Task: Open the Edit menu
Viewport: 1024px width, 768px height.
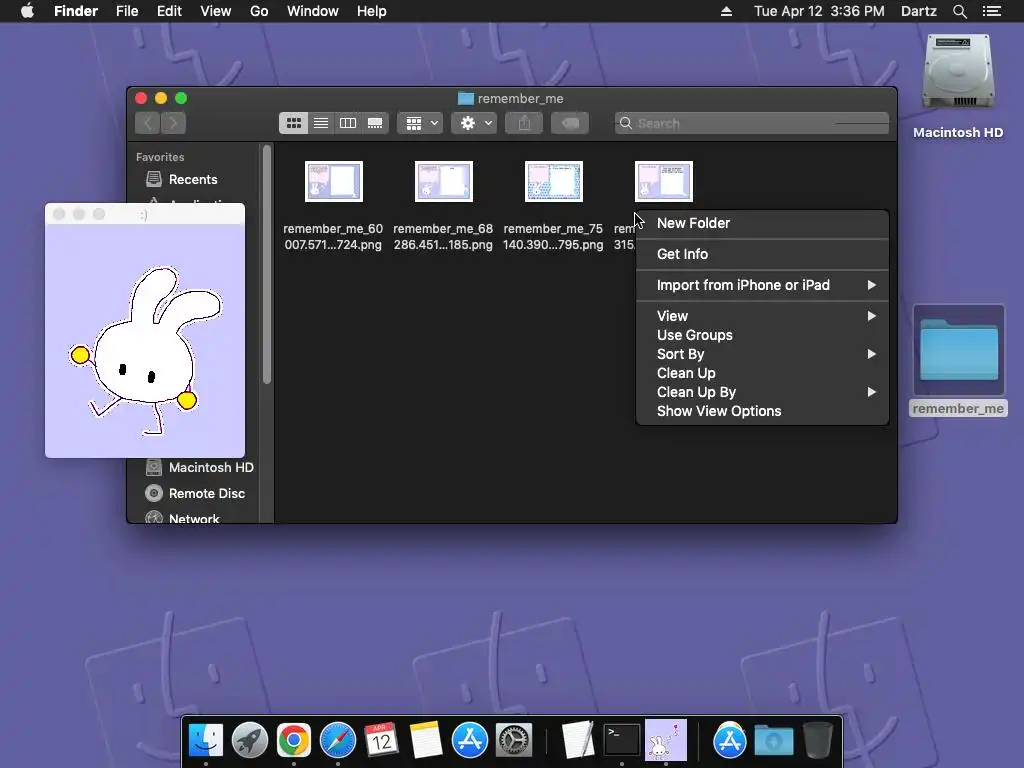Action: 169,11
